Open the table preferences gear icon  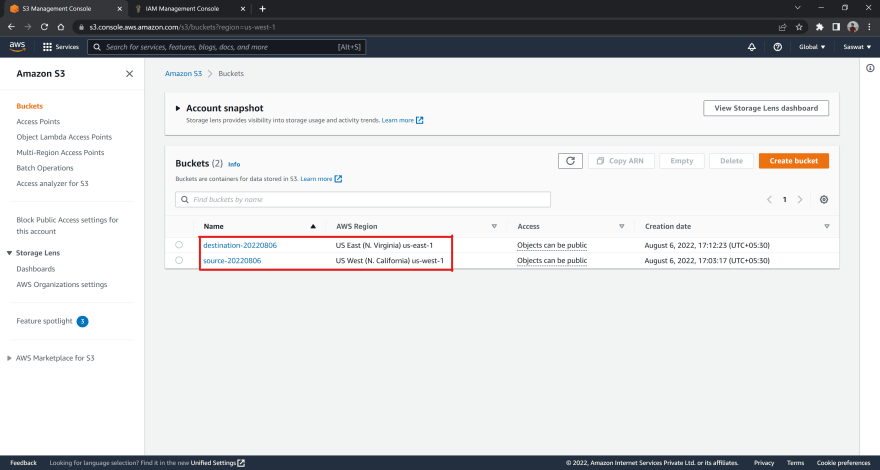(824, 199)
